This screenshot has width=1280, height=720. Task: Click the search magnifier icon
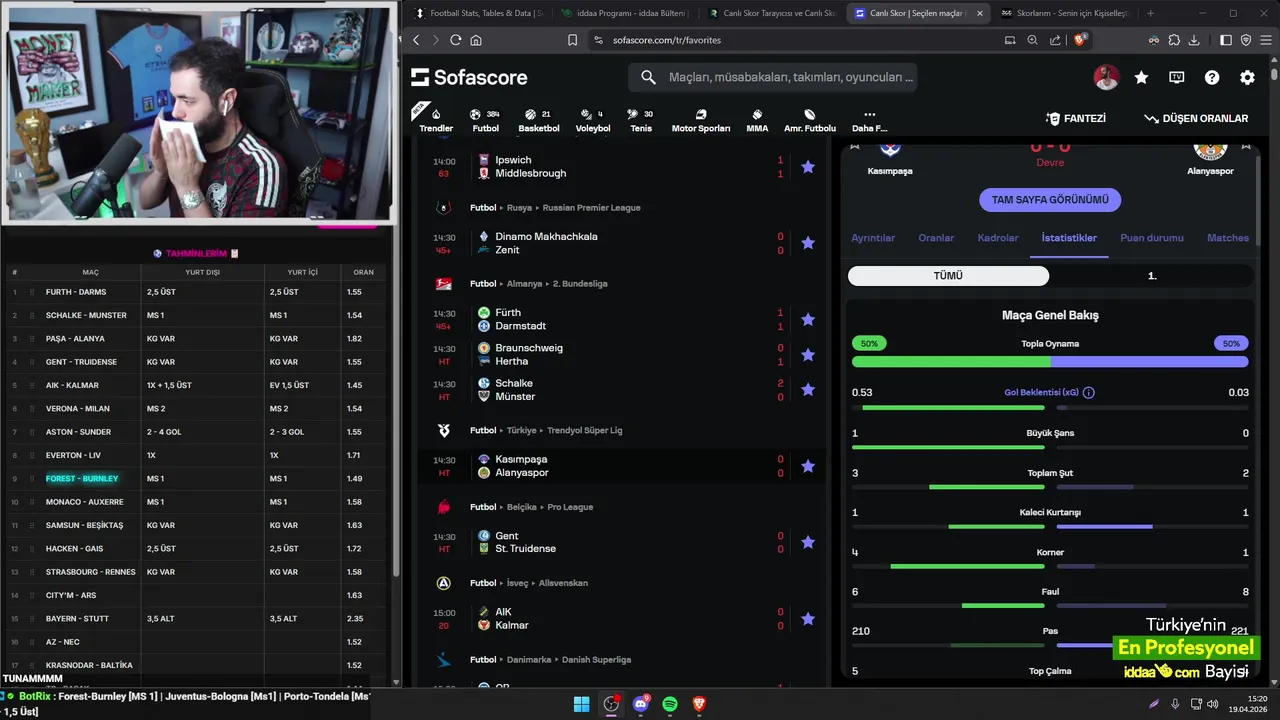[x=648, y=77]
